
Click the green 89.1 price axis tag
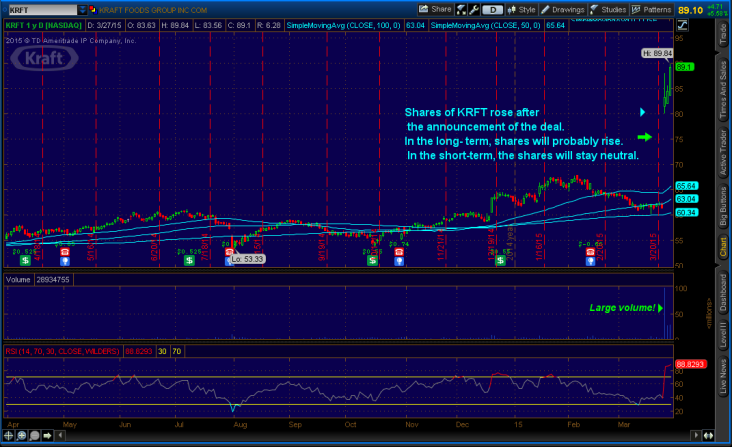coord(685,67)
